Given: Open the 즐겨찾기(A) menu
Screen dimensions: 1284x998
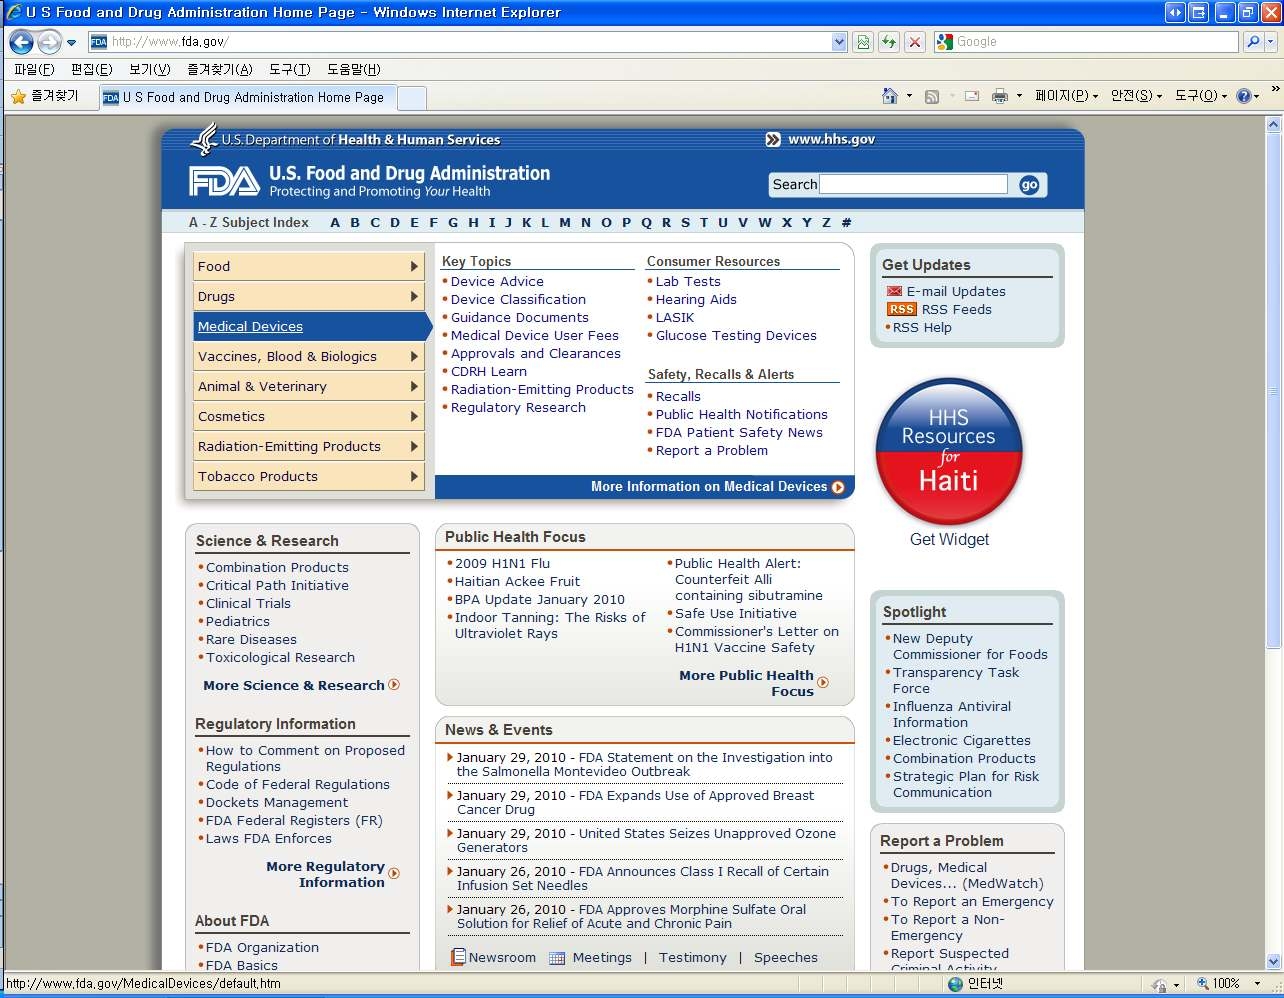Looking at the screenshot, I should point(220,69).
